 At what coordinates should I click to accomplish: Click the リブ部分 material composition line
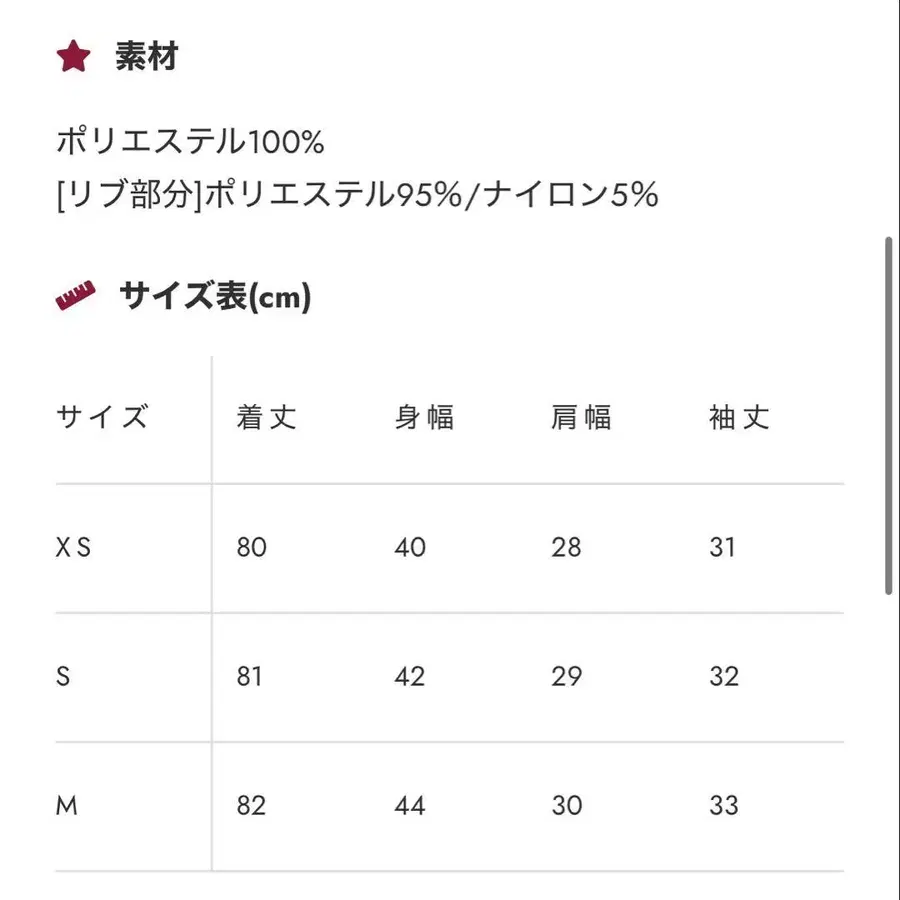coord(357,195)
